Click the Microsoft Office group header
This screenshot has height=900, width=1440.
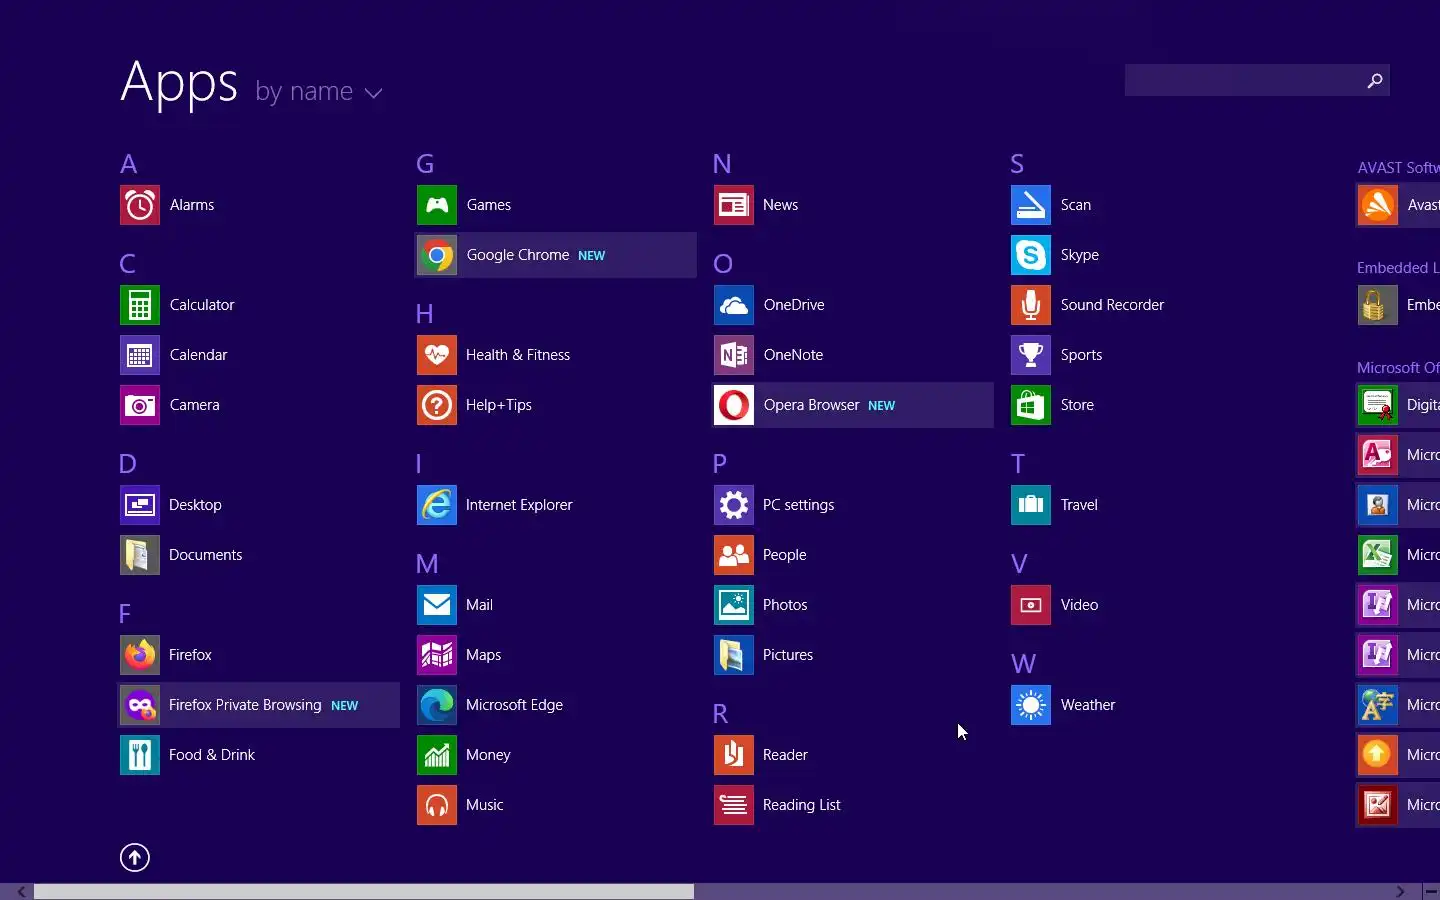click(x=1398, y=368)
